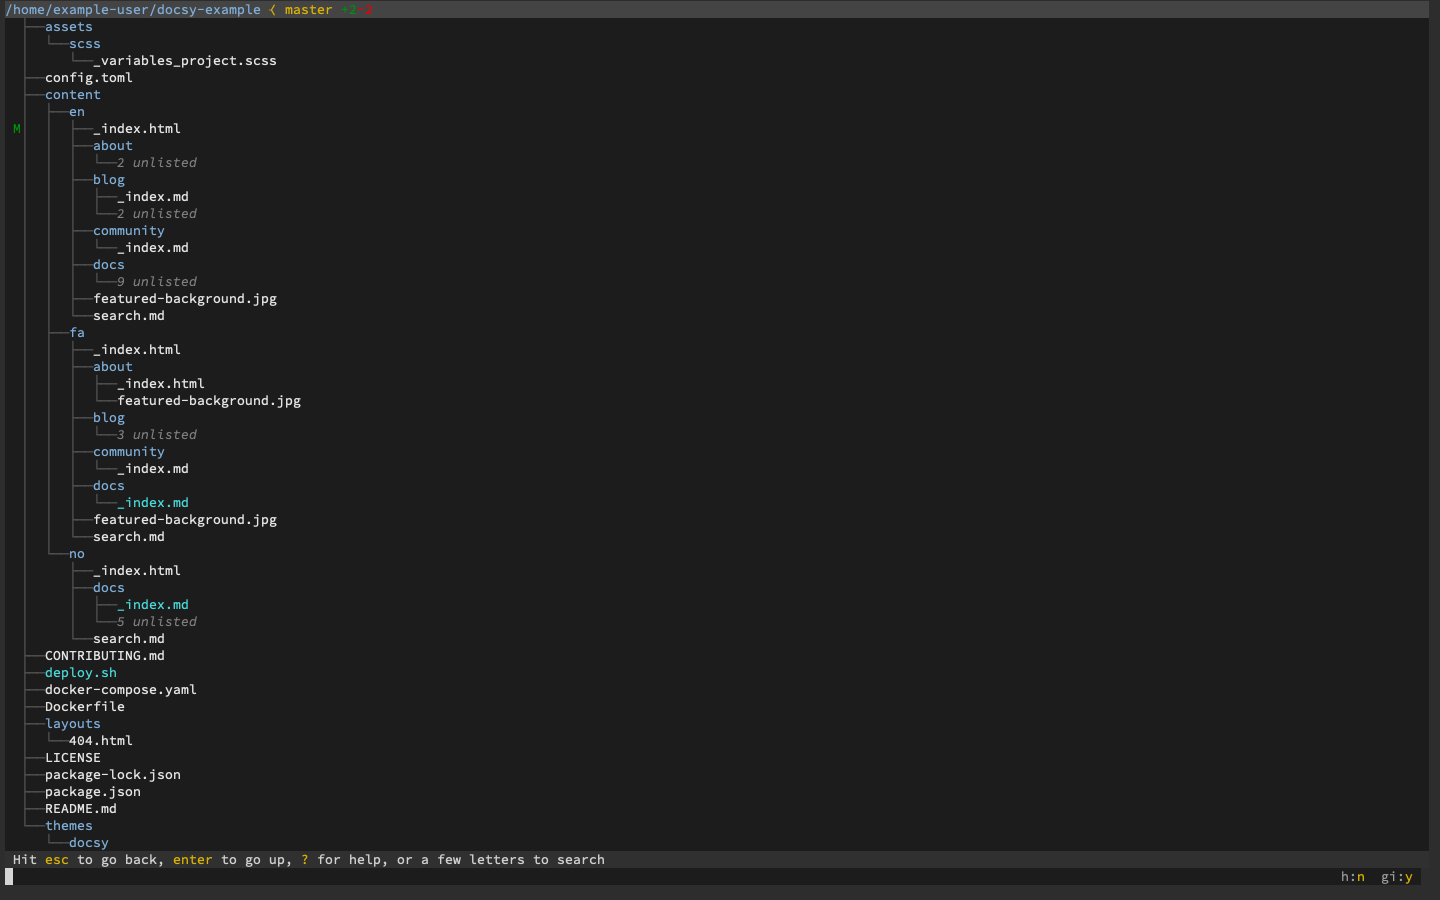The image size is (1440, 900).
Task: Expand the assets directory
Action: click(68, 27)
